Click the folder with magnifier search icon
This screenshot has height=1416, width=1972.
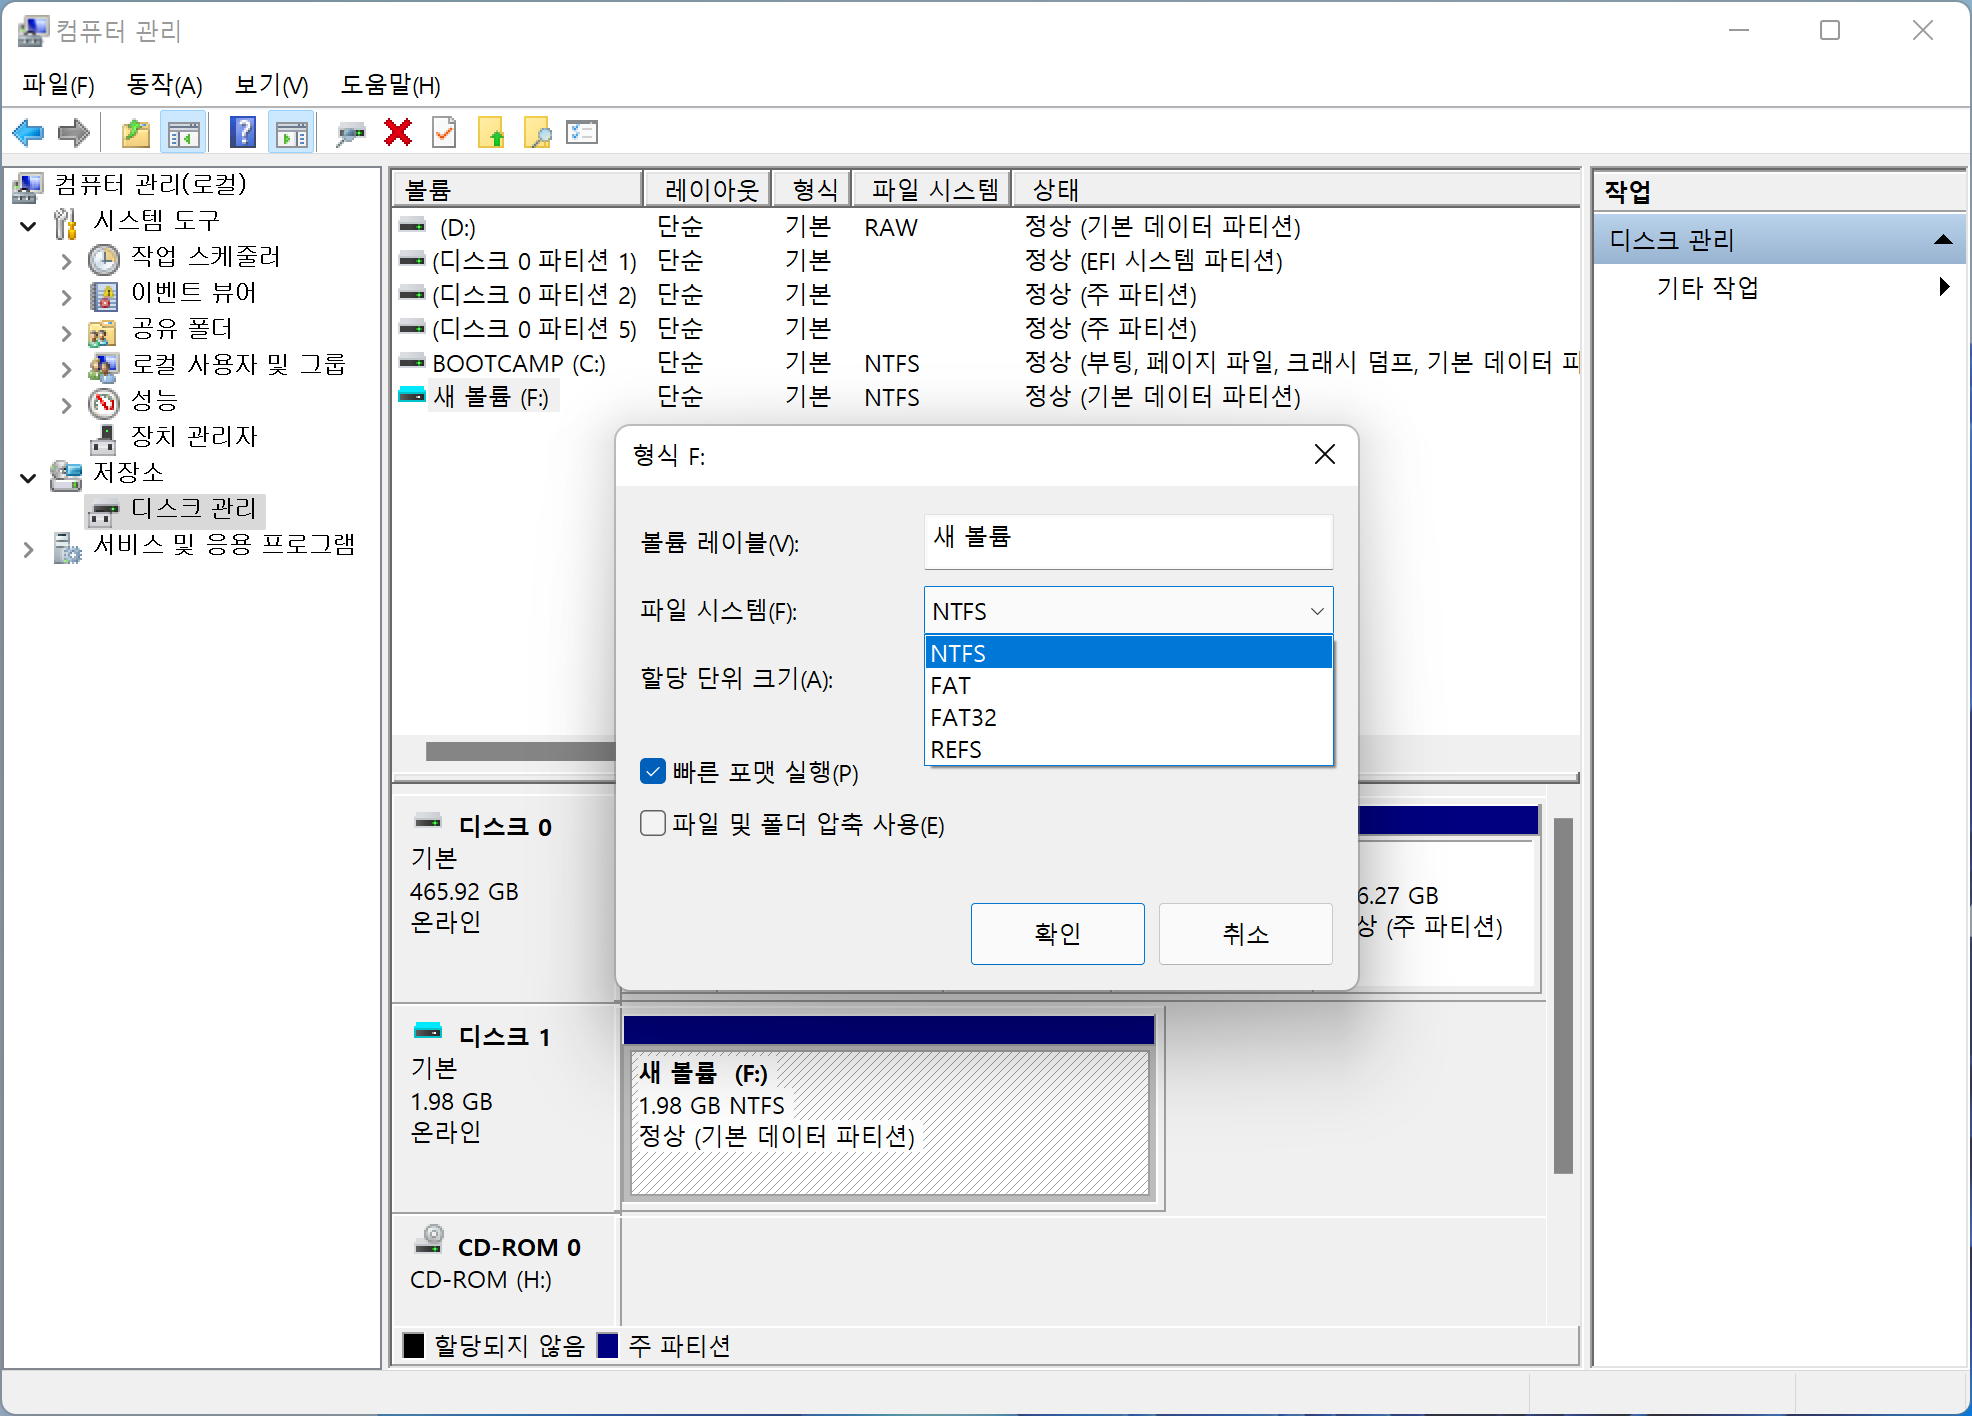click(537, 132)
